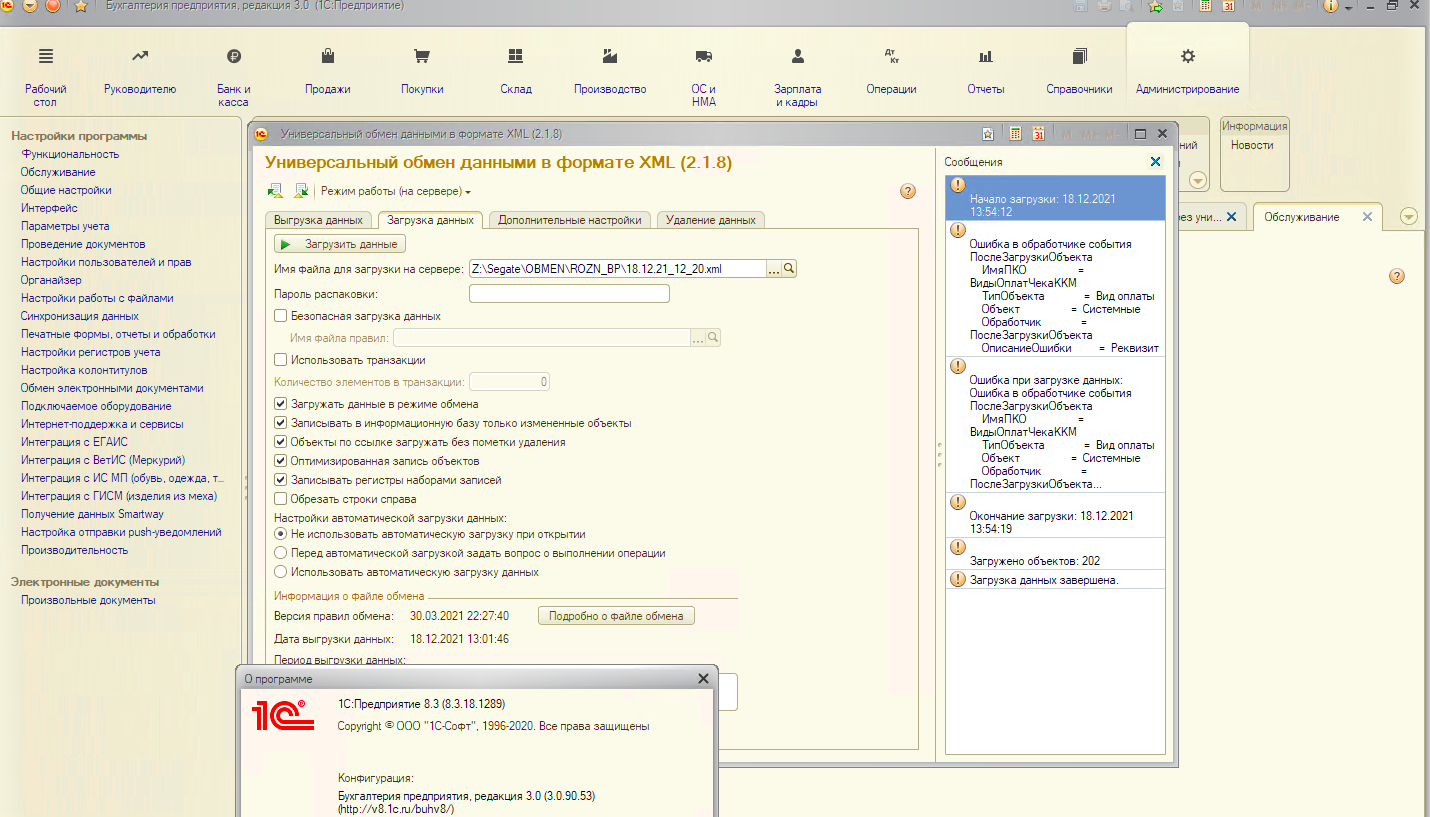Enable Обрезать строки справа checkbox
The height and width of the screenshot is (817, 1430).
(x=281, y=499)
